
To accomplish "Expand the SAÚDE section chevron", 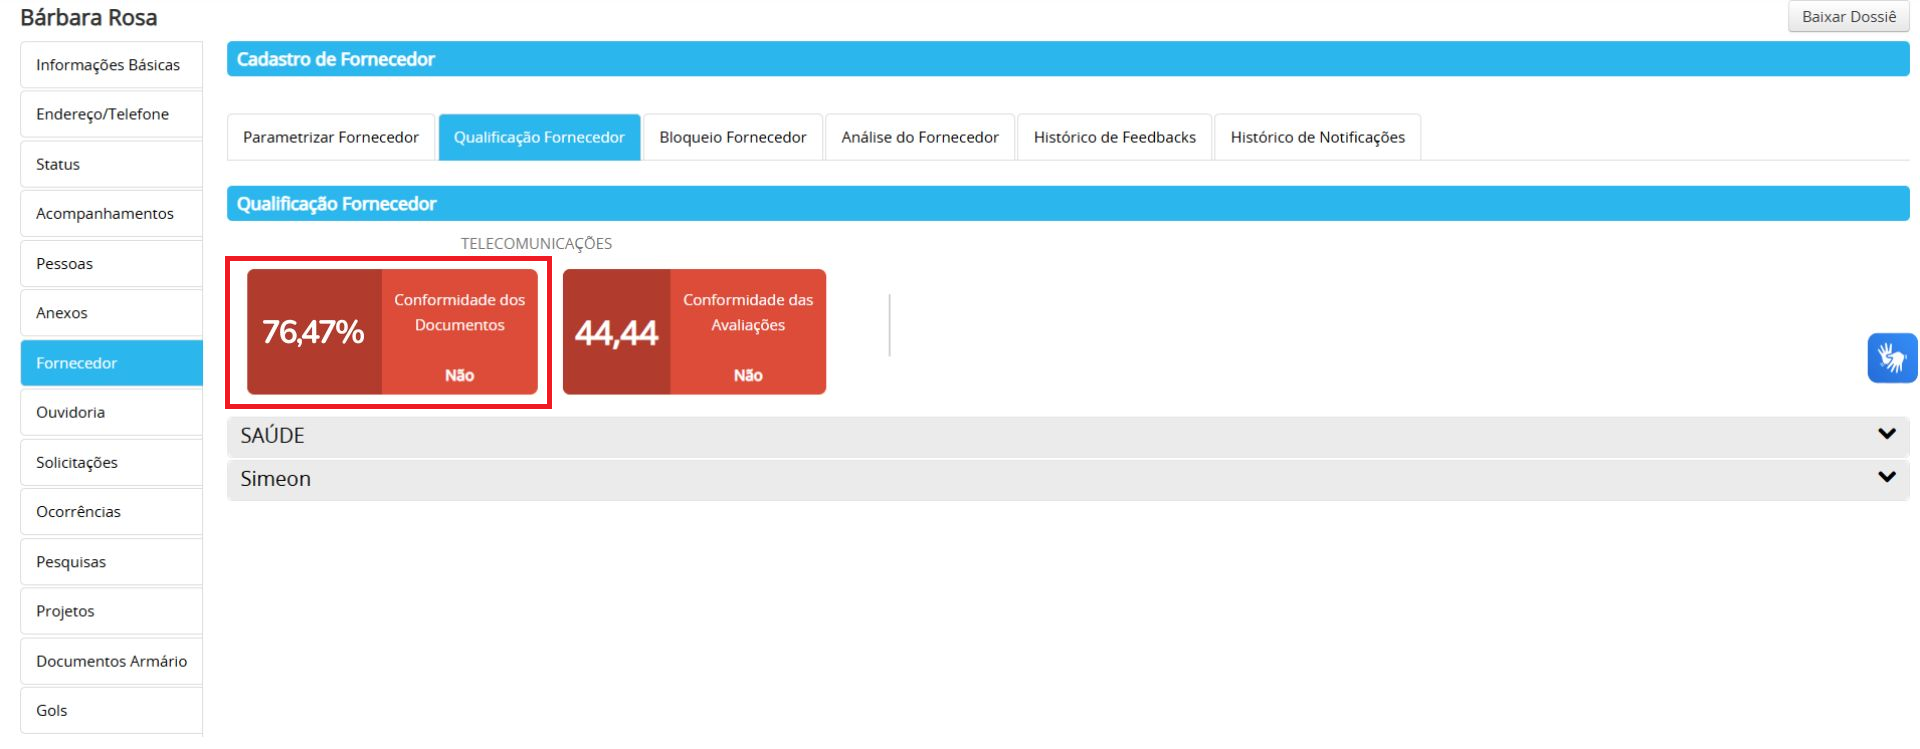I will point(1887,434).
